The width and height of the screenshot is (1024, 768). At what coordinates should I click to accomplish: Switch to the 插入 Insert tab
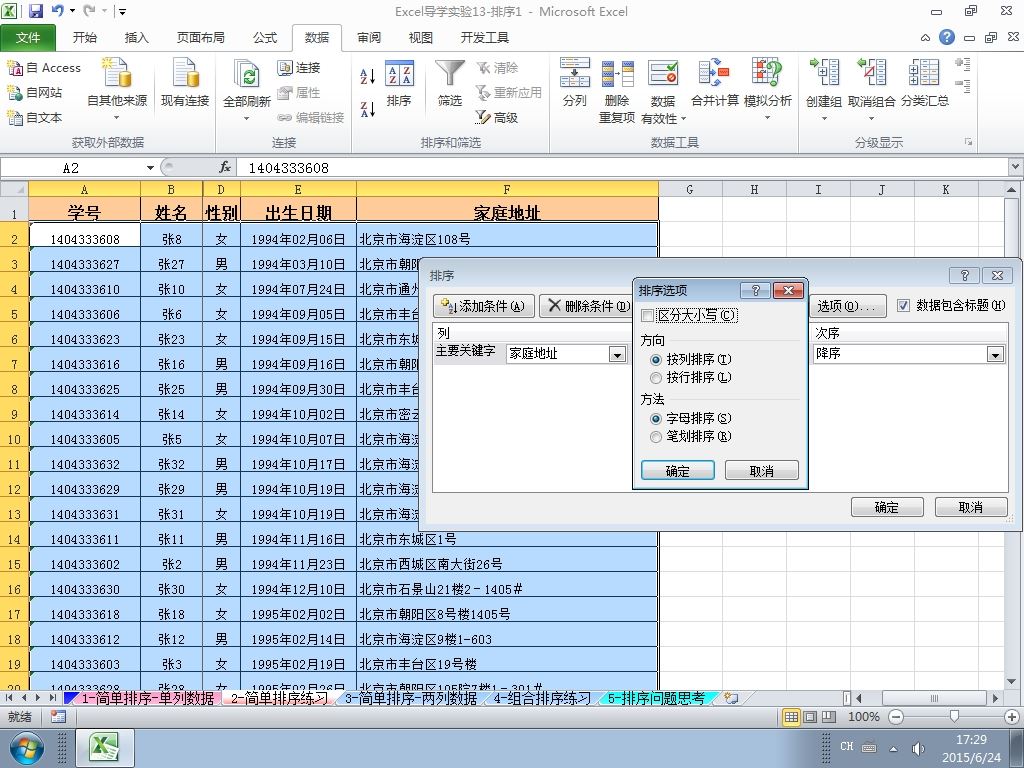tap(136, 38)
